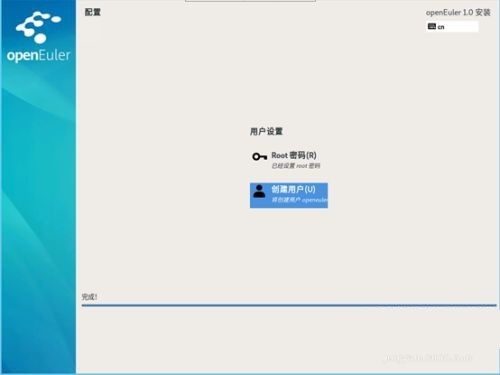
Task: Click the 配置 heading at top left
Action: 92,12
